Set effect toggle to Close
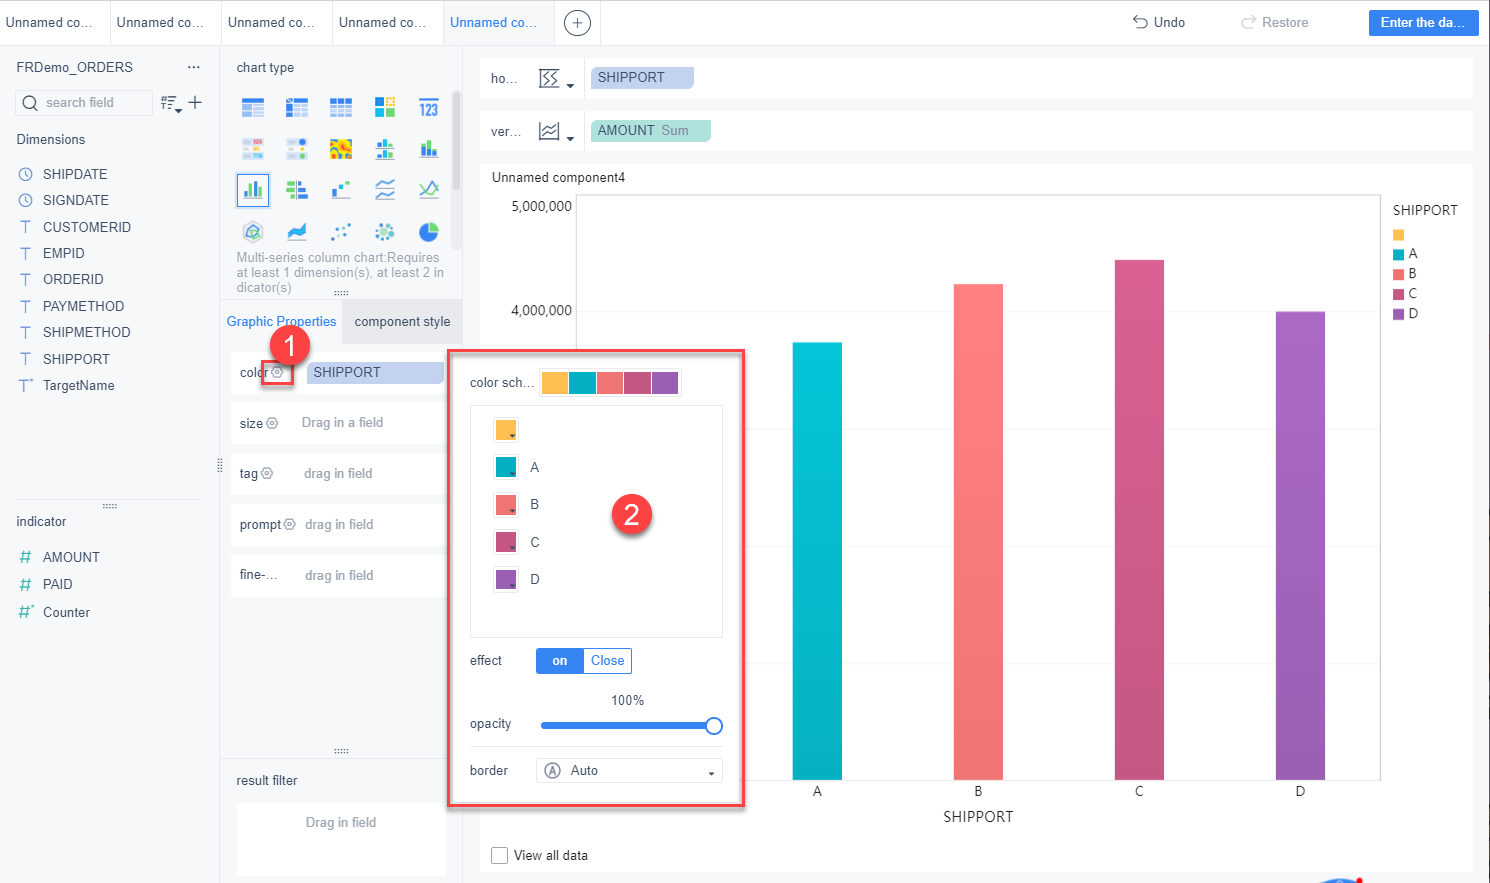1490x883 pixels. [x=607, y=661]
